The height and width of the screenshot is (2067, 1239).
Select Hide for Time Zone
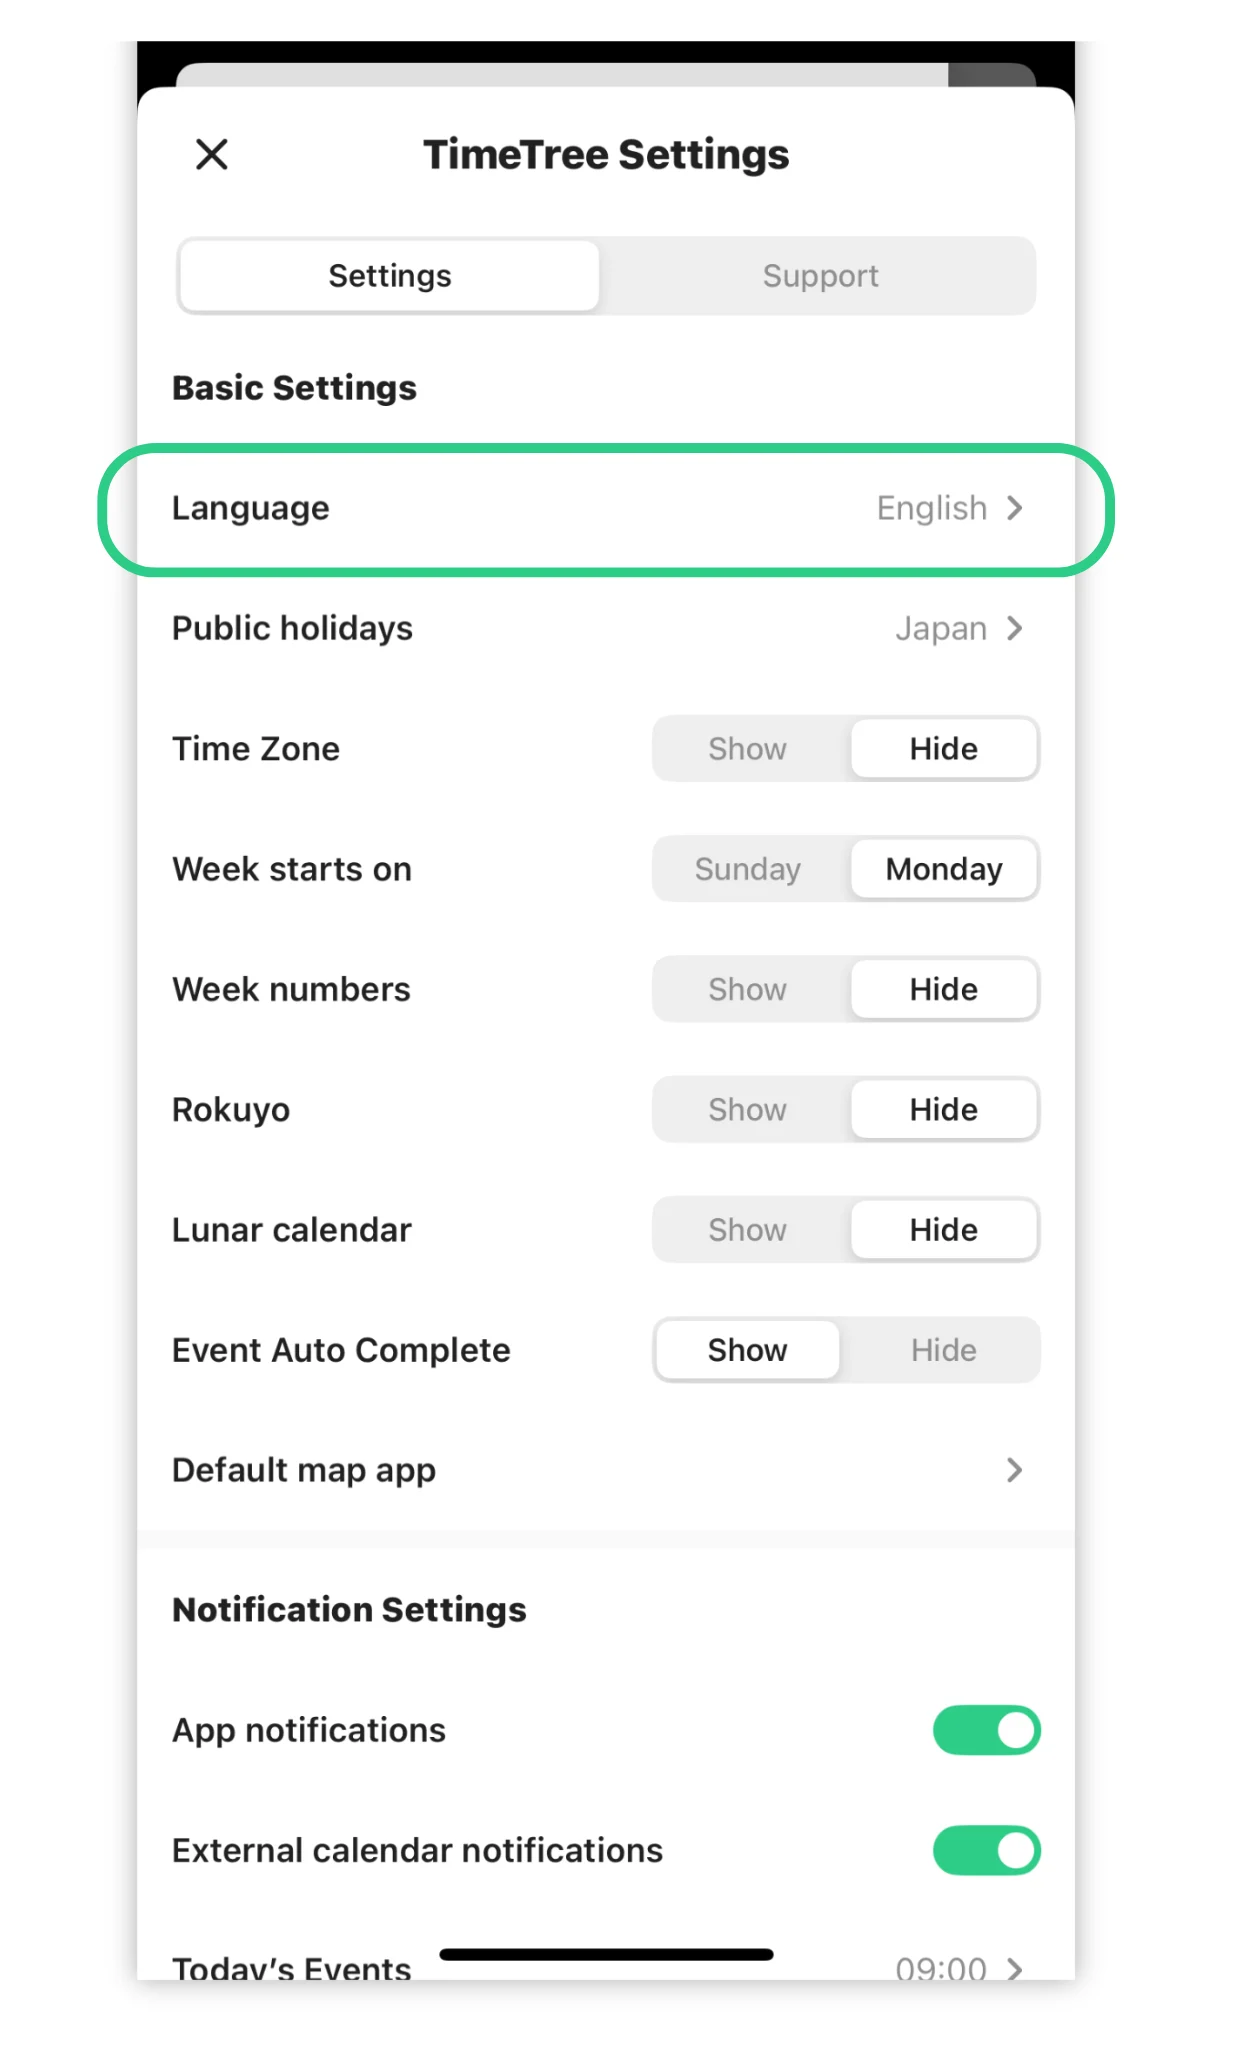[x=943, y=749]
